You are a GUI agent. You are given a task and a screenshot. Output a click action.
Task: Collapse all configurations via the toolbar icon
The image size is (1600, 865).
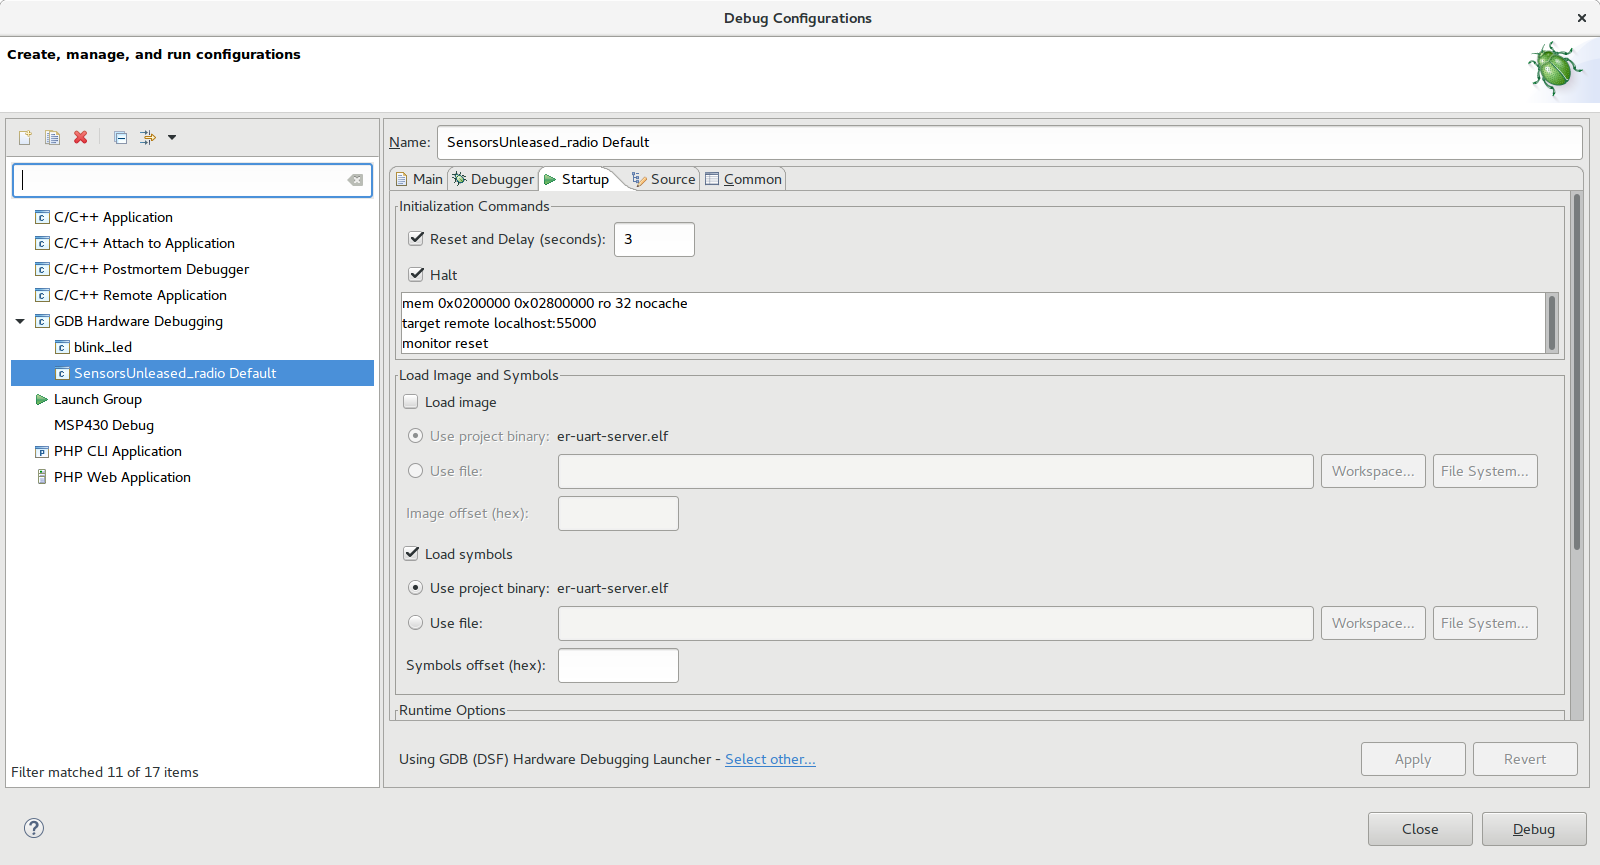(120, 137)
